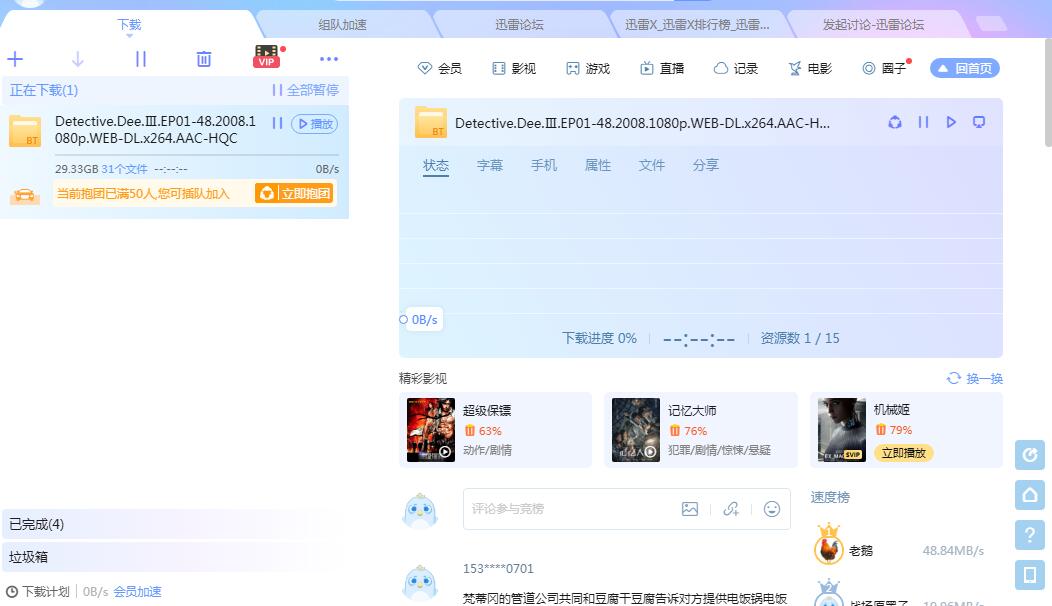Open the help question mark icon on right edge
This screenshot has width=1052, height=606.
pos(1029,535)
